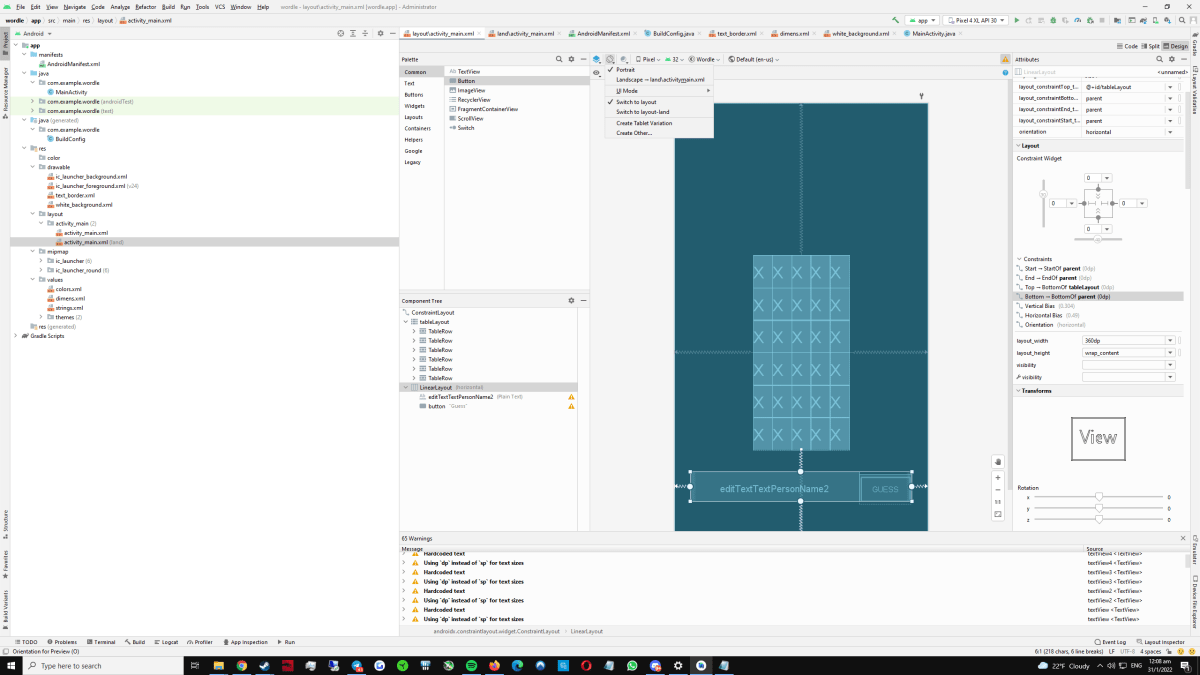Click warning icon beside editTextTextPersonName2

pos(571,397)
